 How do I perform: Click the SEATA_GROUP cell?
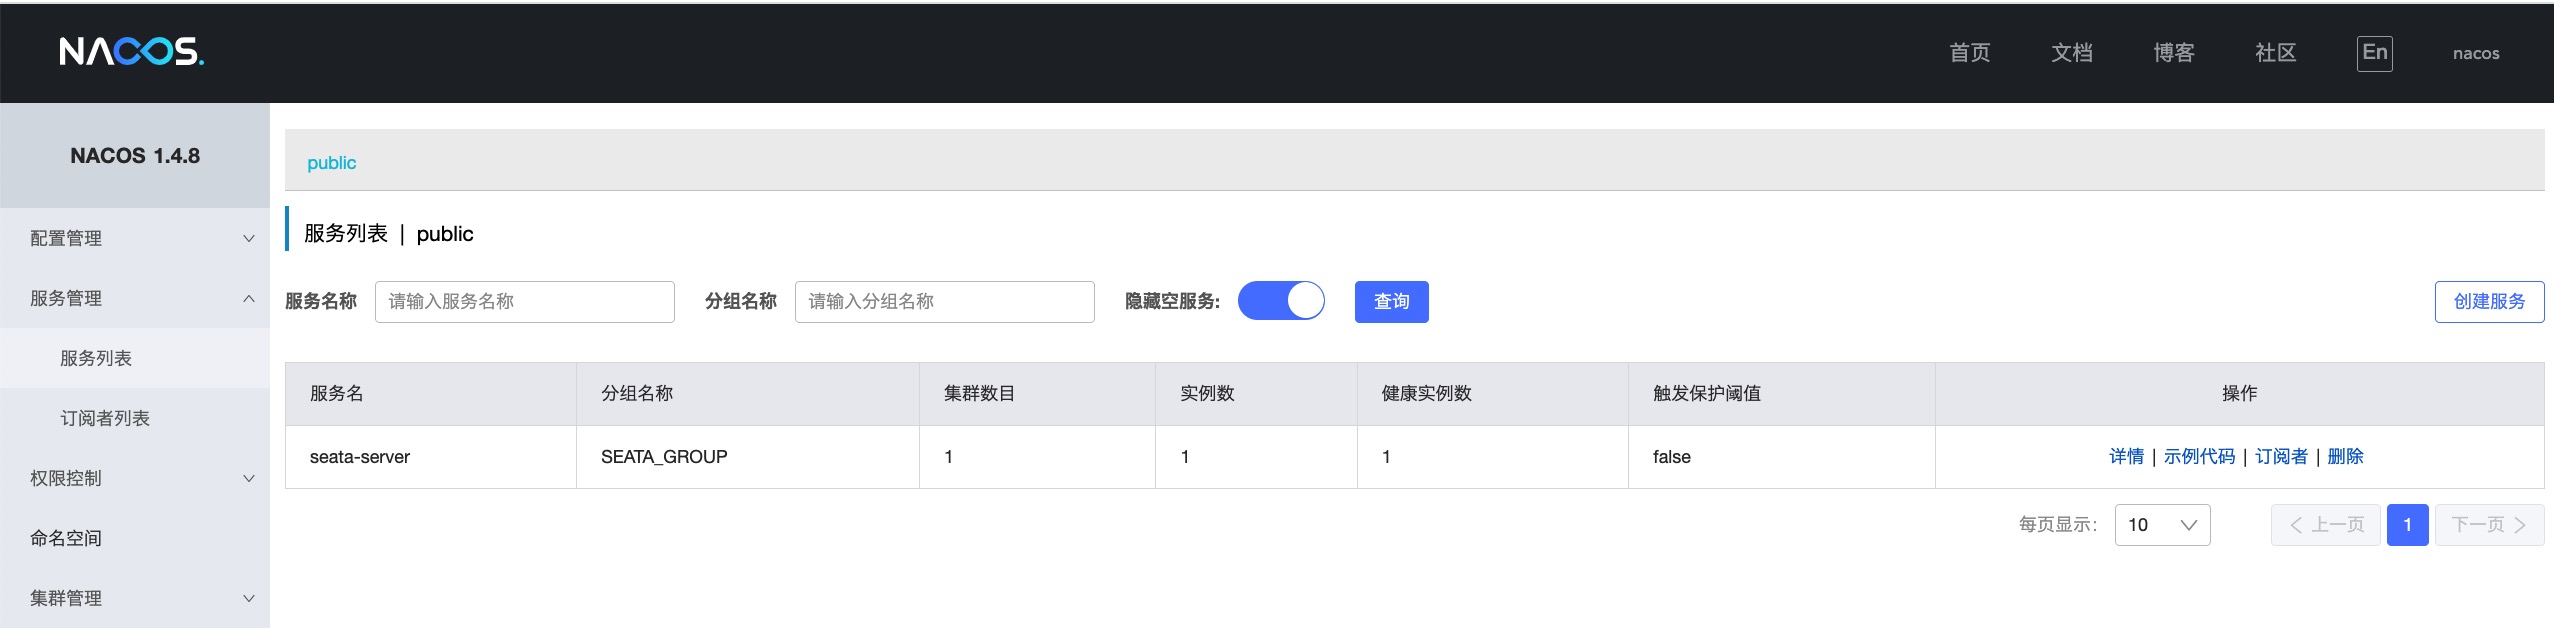tap(748, 457)
